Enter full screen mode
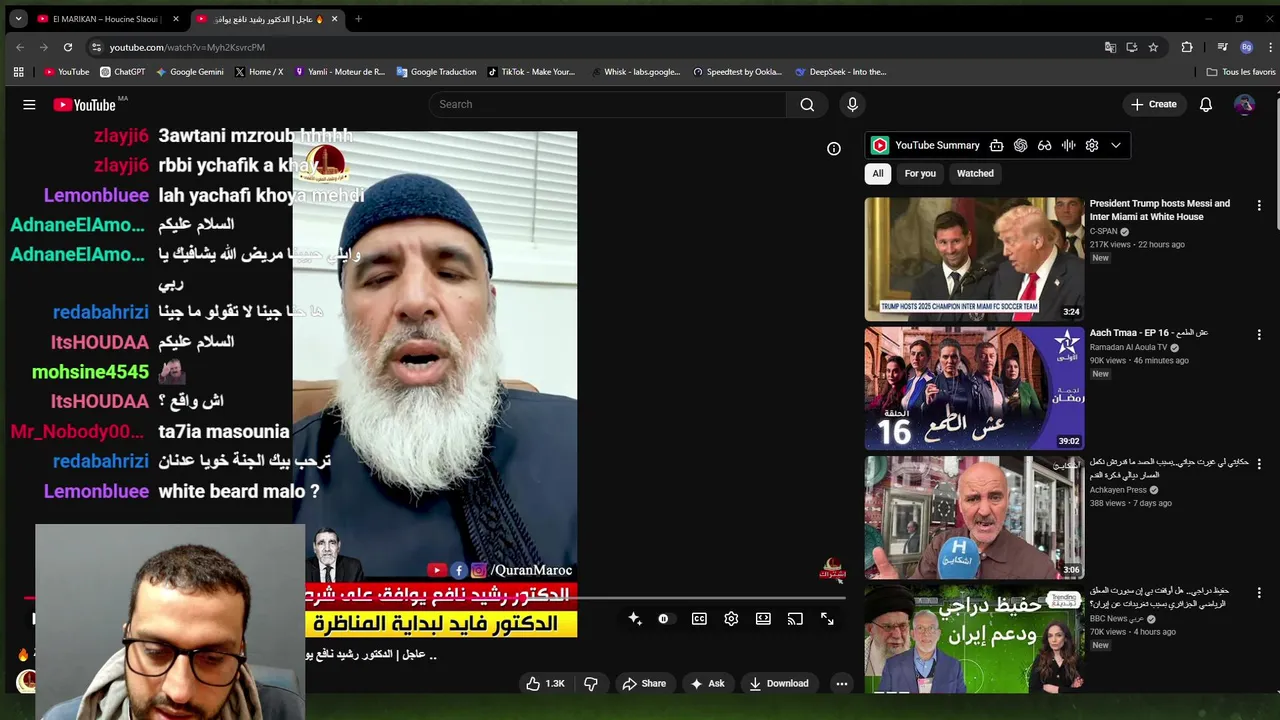Image resolution: width=1280 pixels, height=720 pixels. (x=827, y=619)
